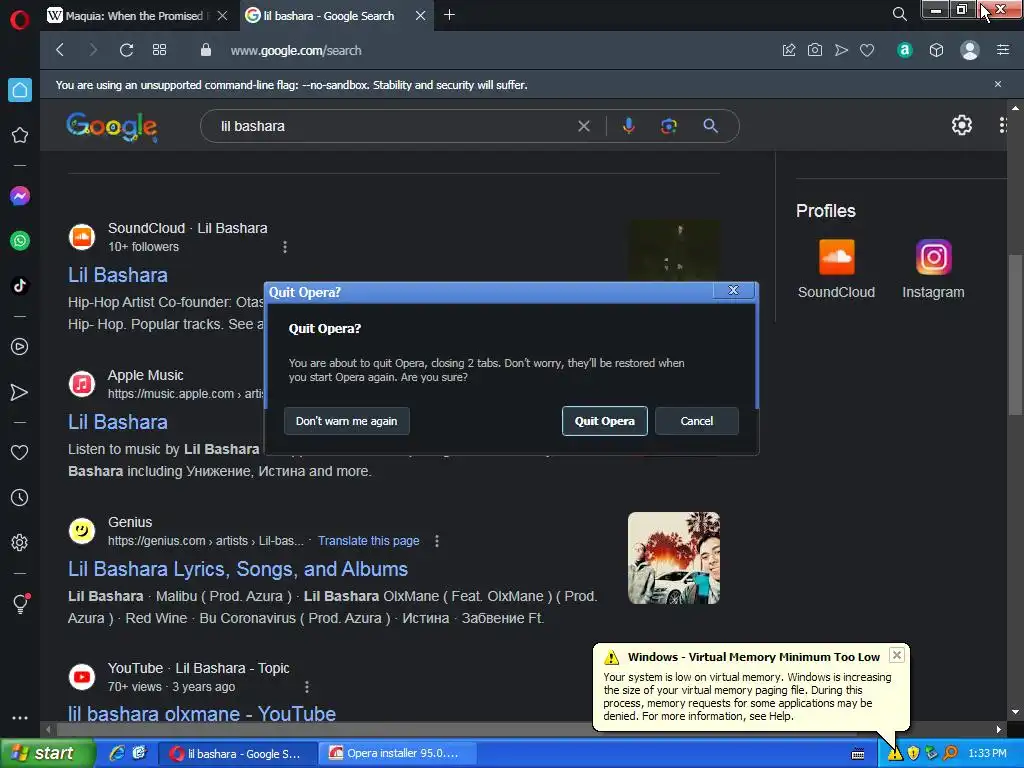The height and width of the screenshot is (768, 1024).
Task: Open the lightbulb tips icon in sidebar
Action: pyautogui.click(x=20, y=603)
